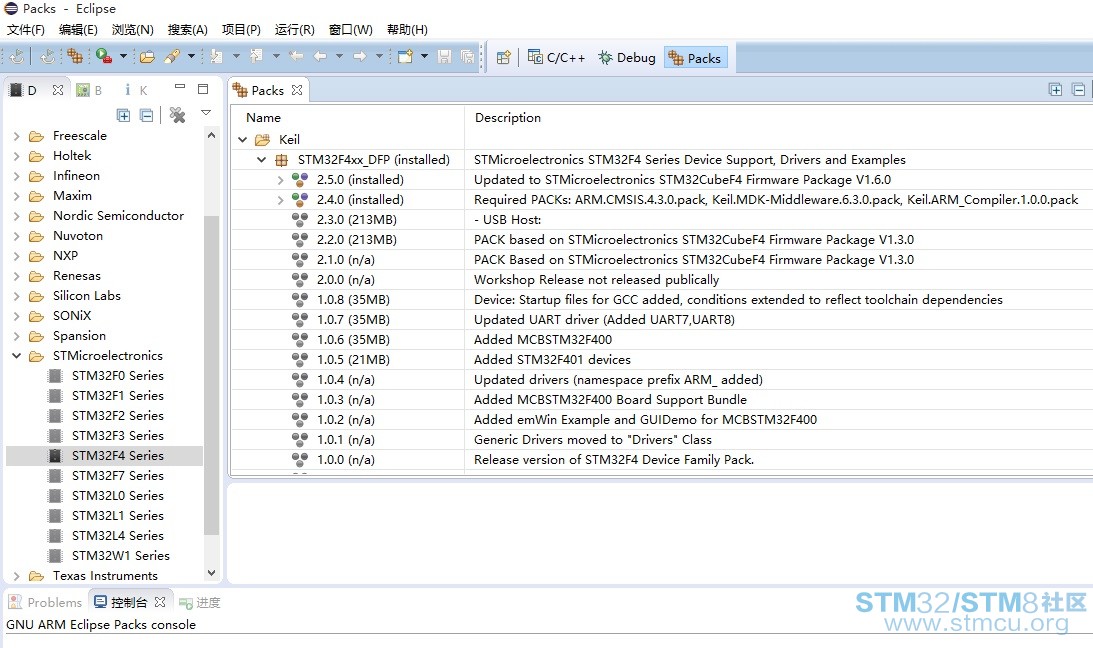1093x648 pixels.
Task: Click the Save All icon
Action: click(468, 56)
